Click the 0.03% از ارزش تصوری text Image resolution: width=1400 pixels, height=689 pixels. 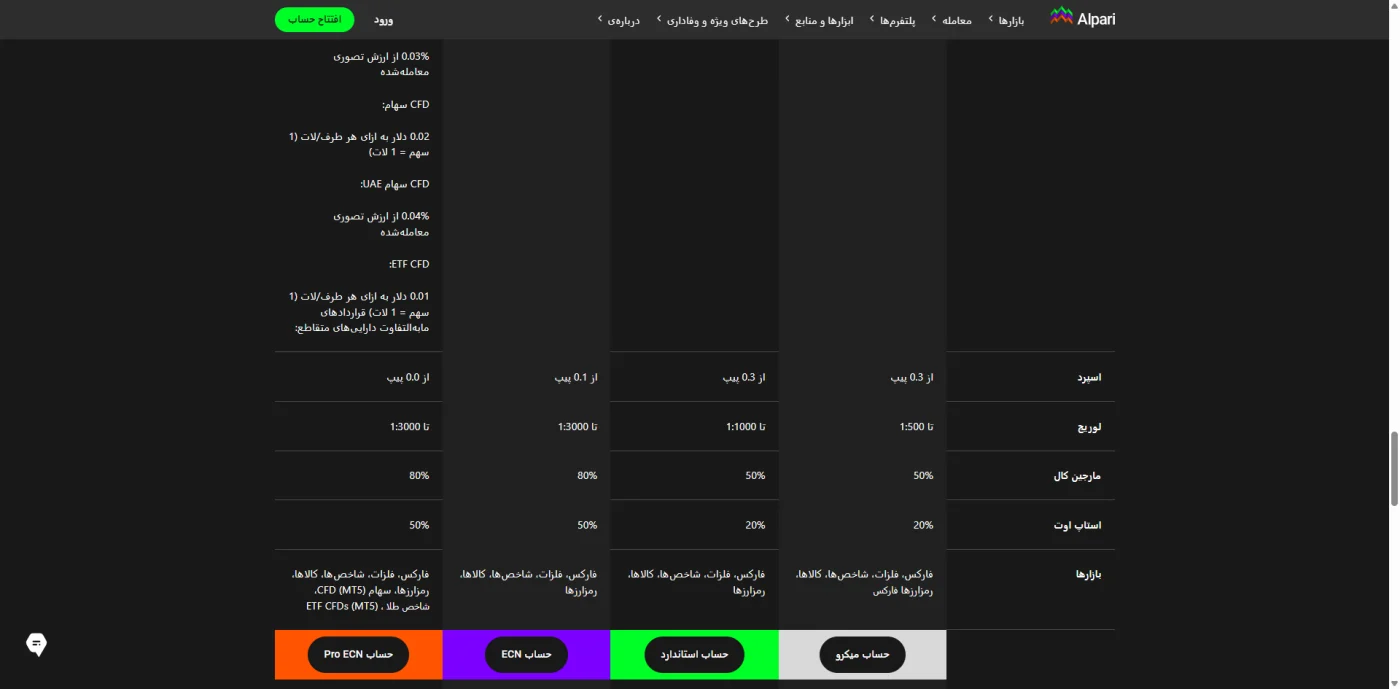point(381,64)
